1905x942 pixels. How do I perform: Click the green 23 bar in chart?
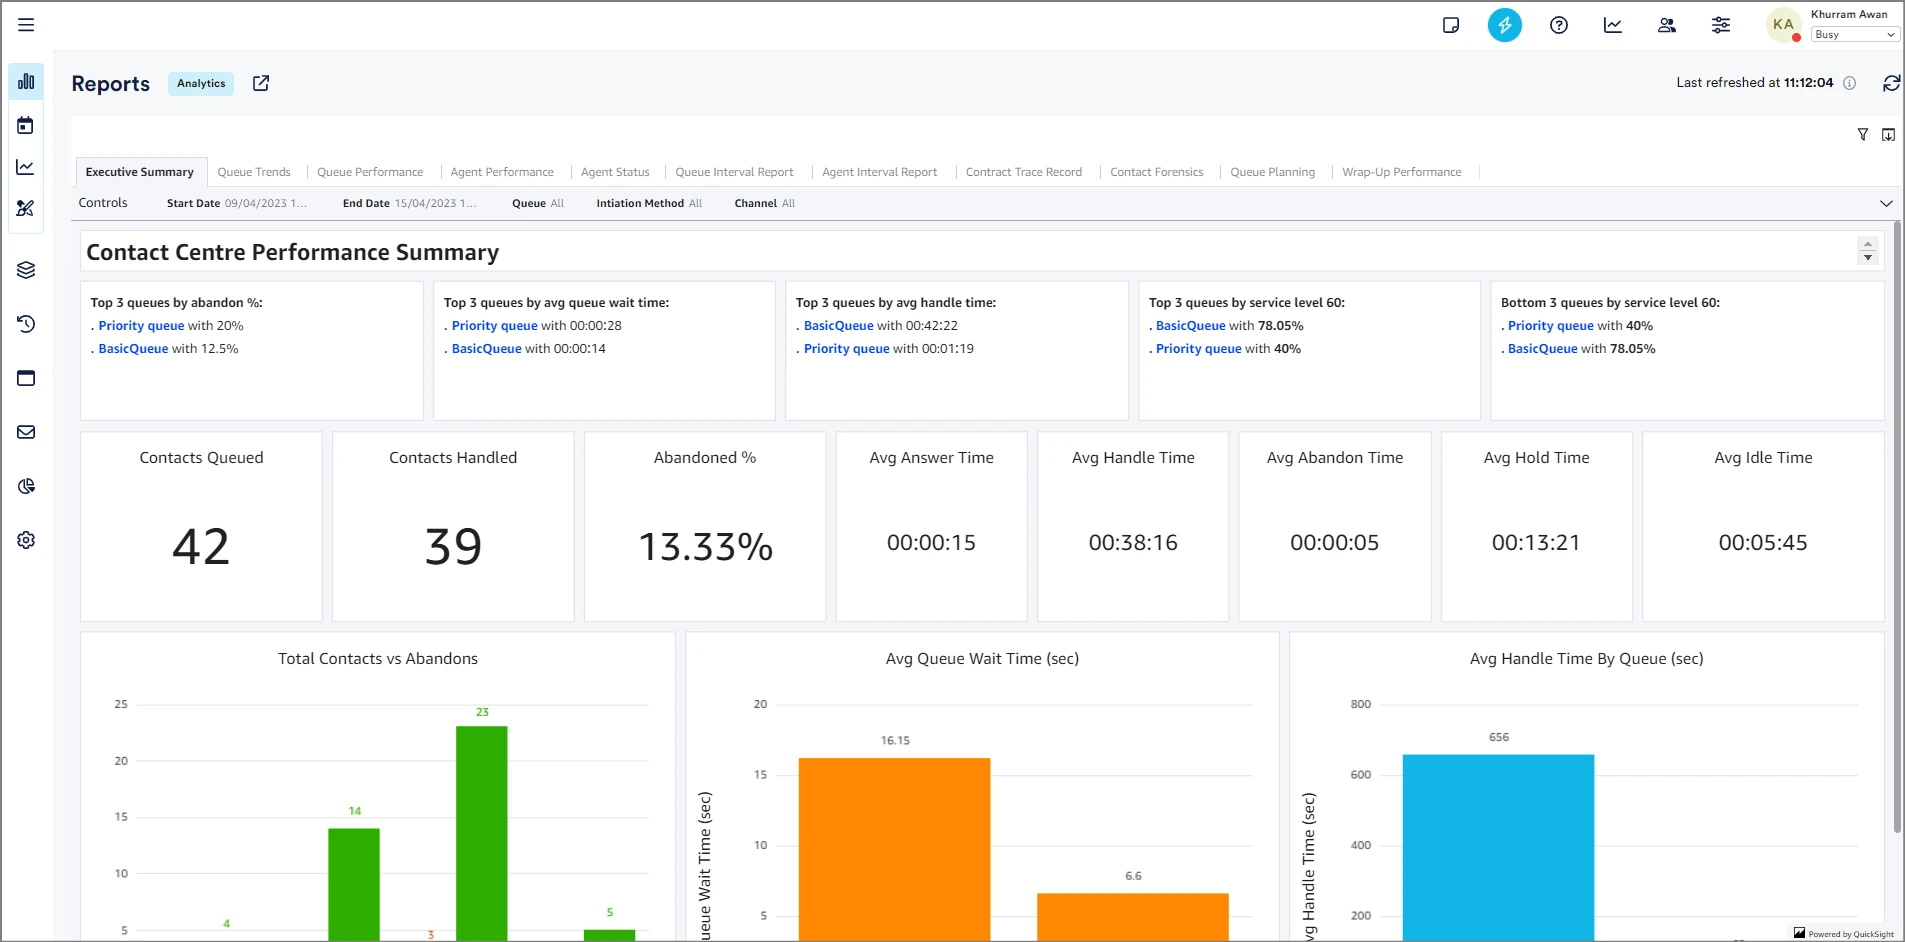(x=481, y=830)
